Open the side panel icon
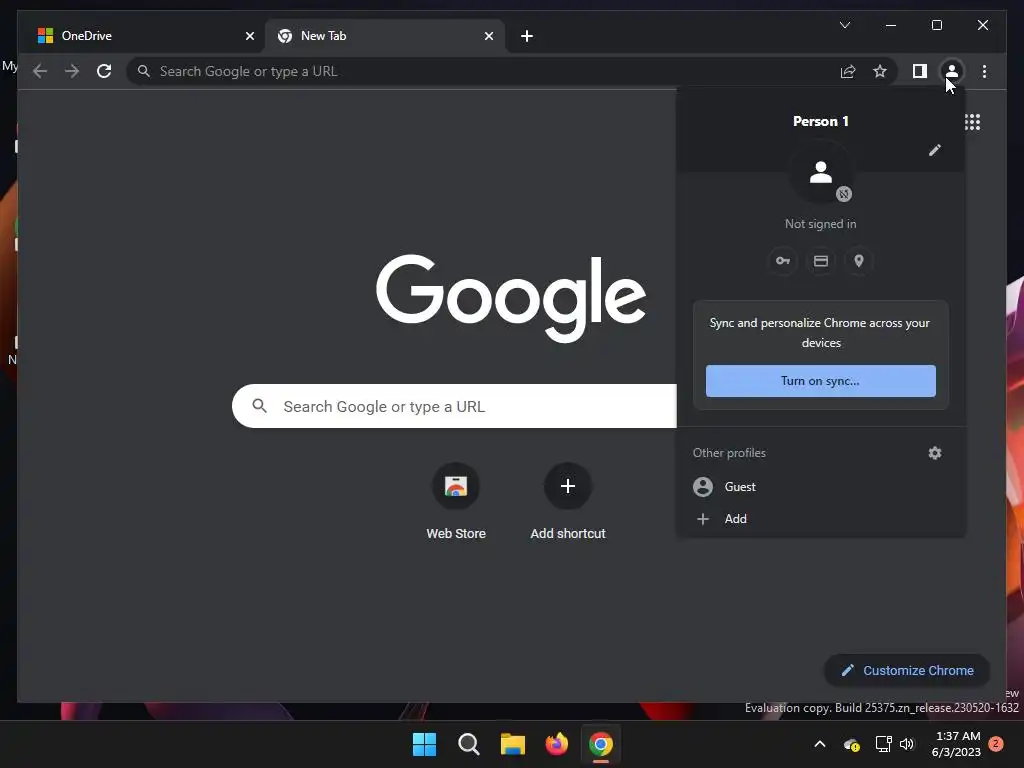1024x768 pixels. point(920,71)
